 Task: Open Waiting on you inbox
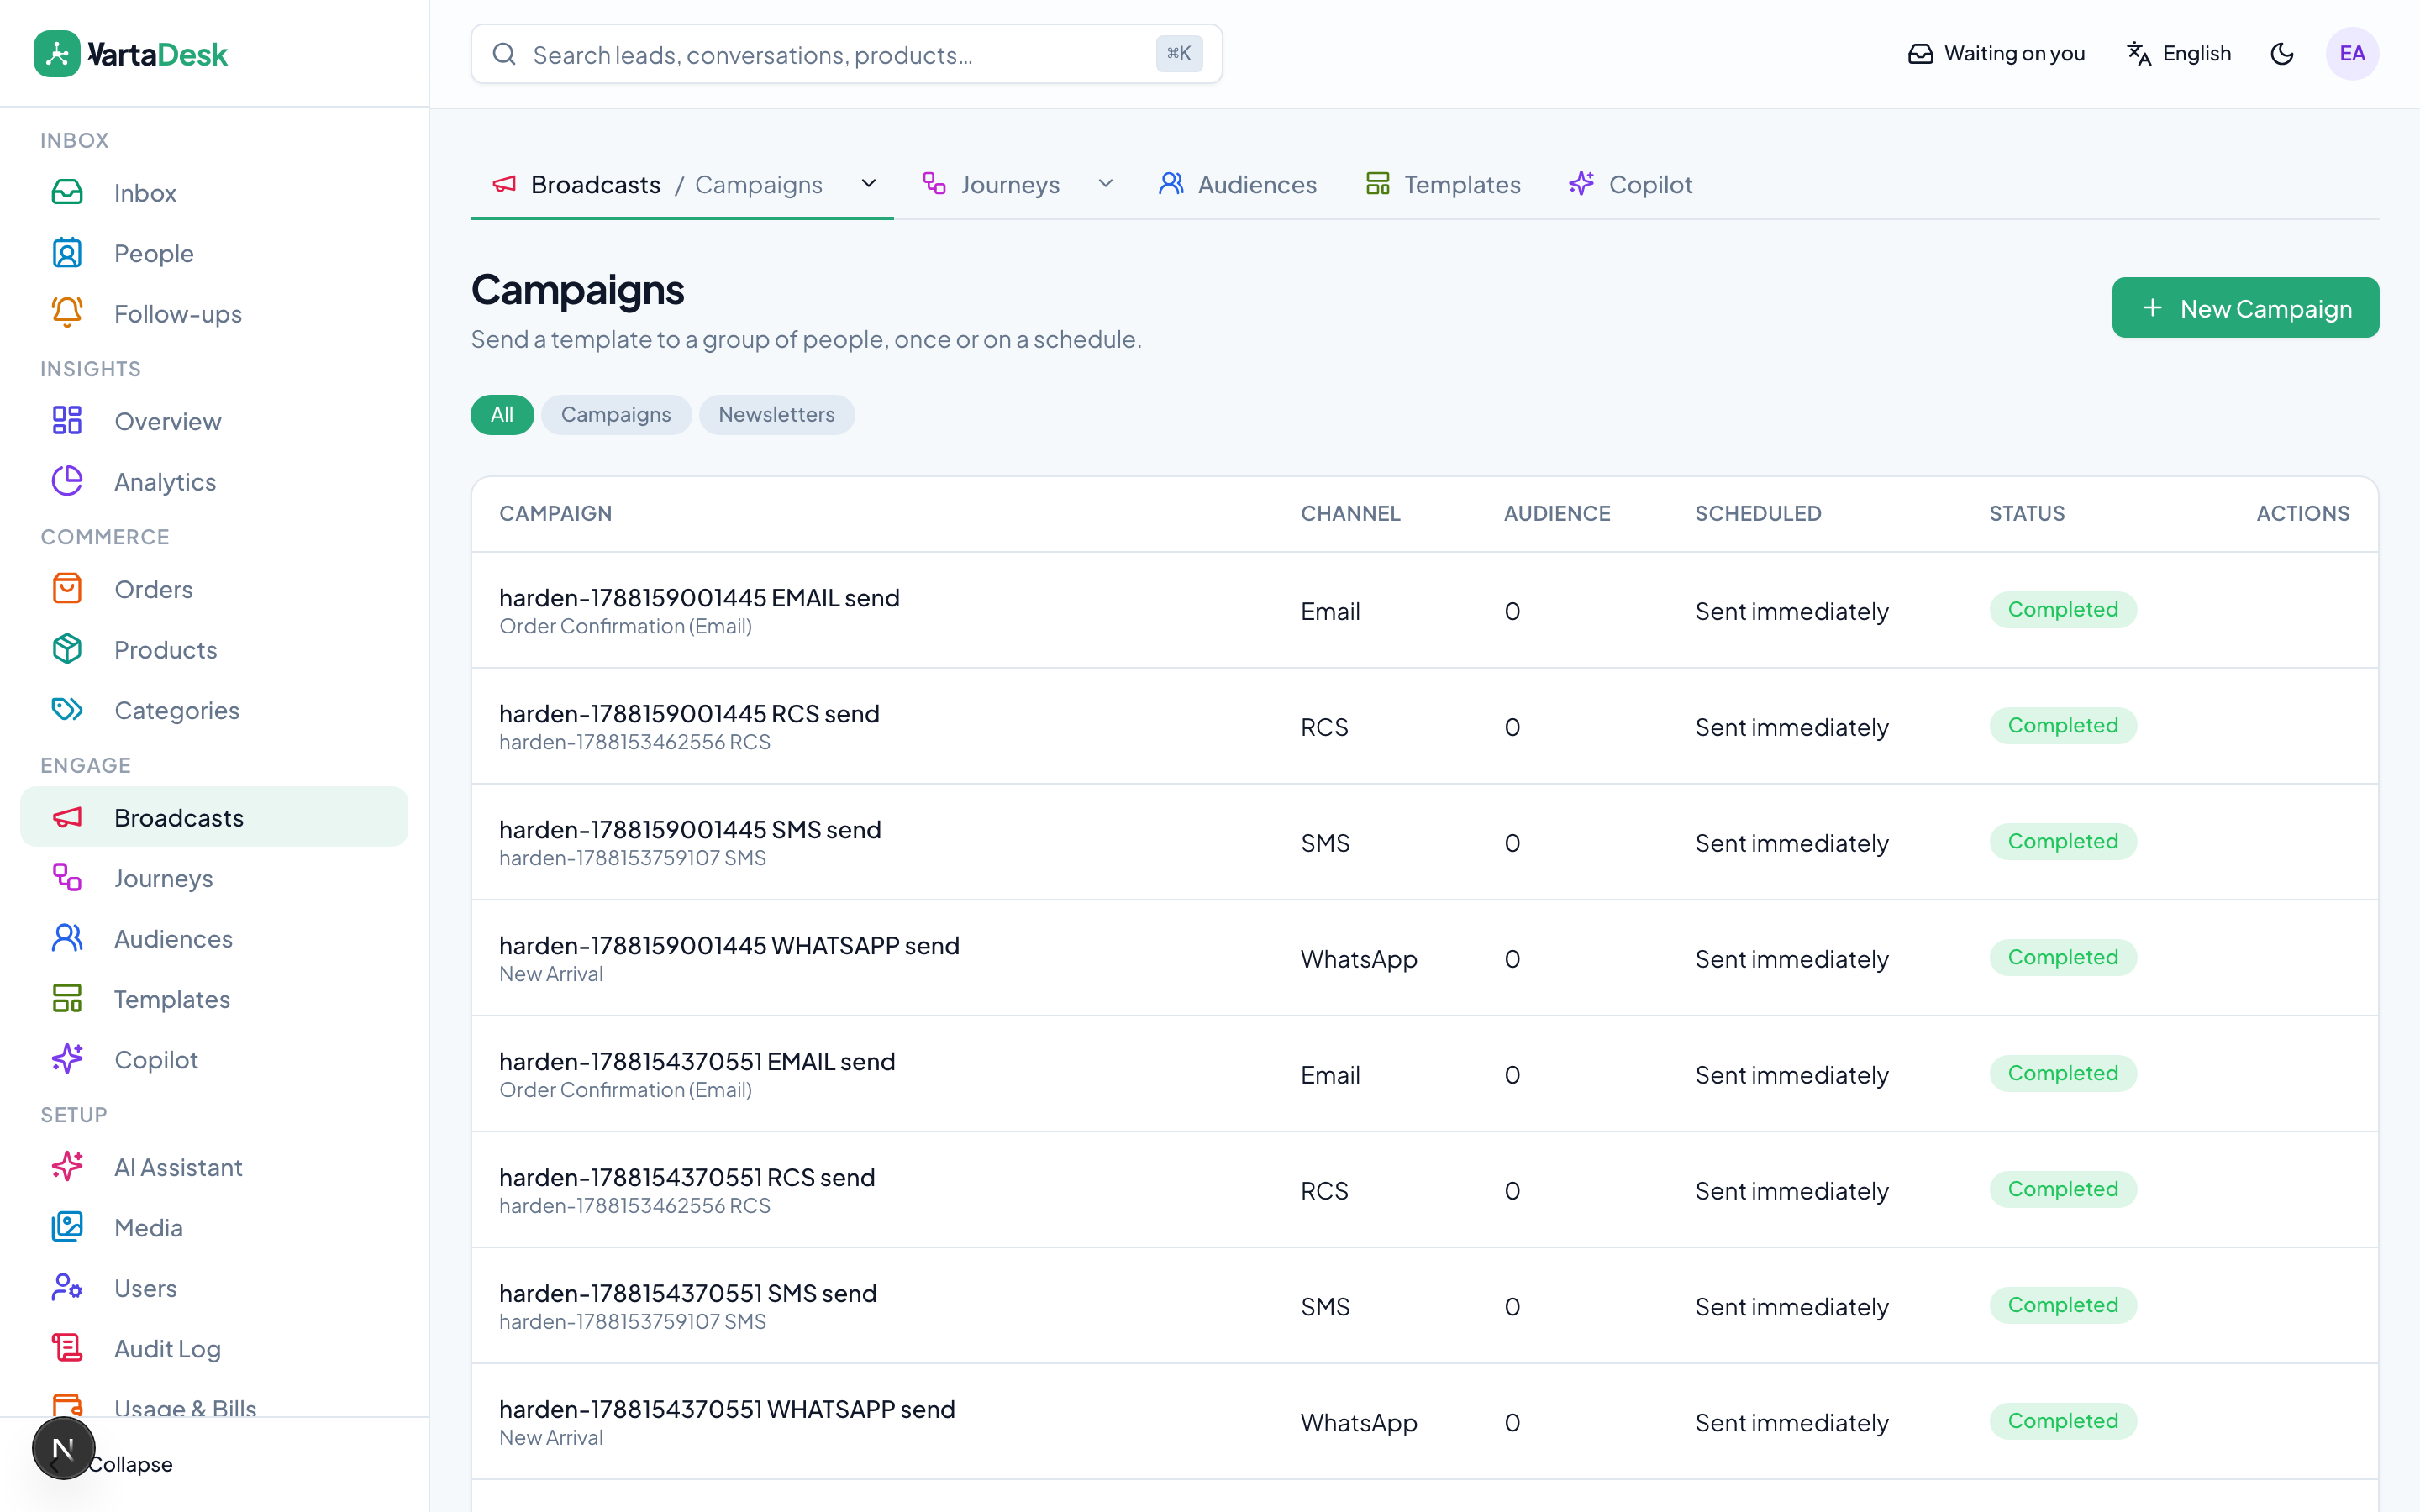click(1996, 54)
